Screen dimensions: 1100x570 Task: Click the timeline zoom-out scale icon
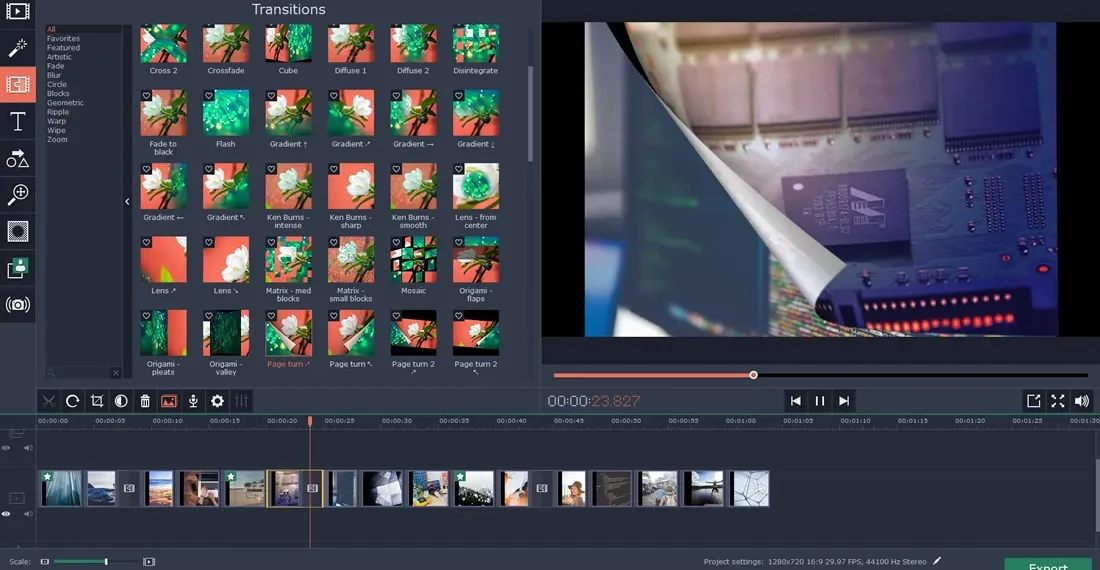coord(45,562)
